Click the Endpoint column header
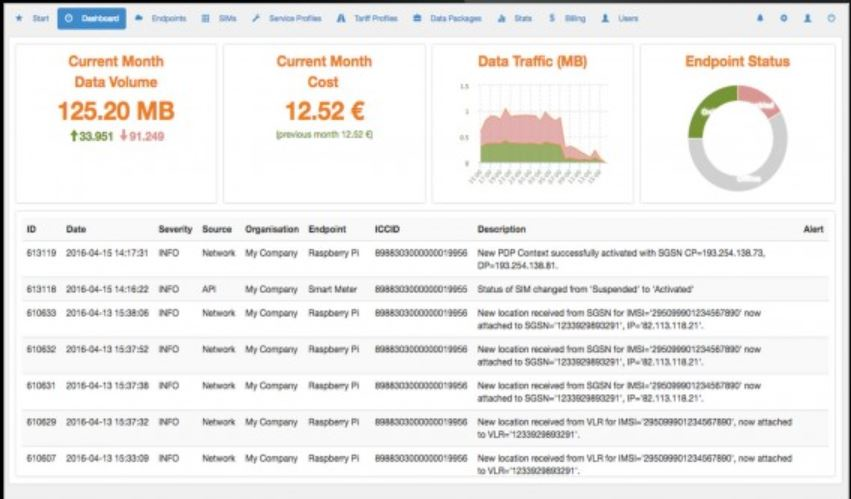Viewport: 851px width, 499px height. point(327,229)
